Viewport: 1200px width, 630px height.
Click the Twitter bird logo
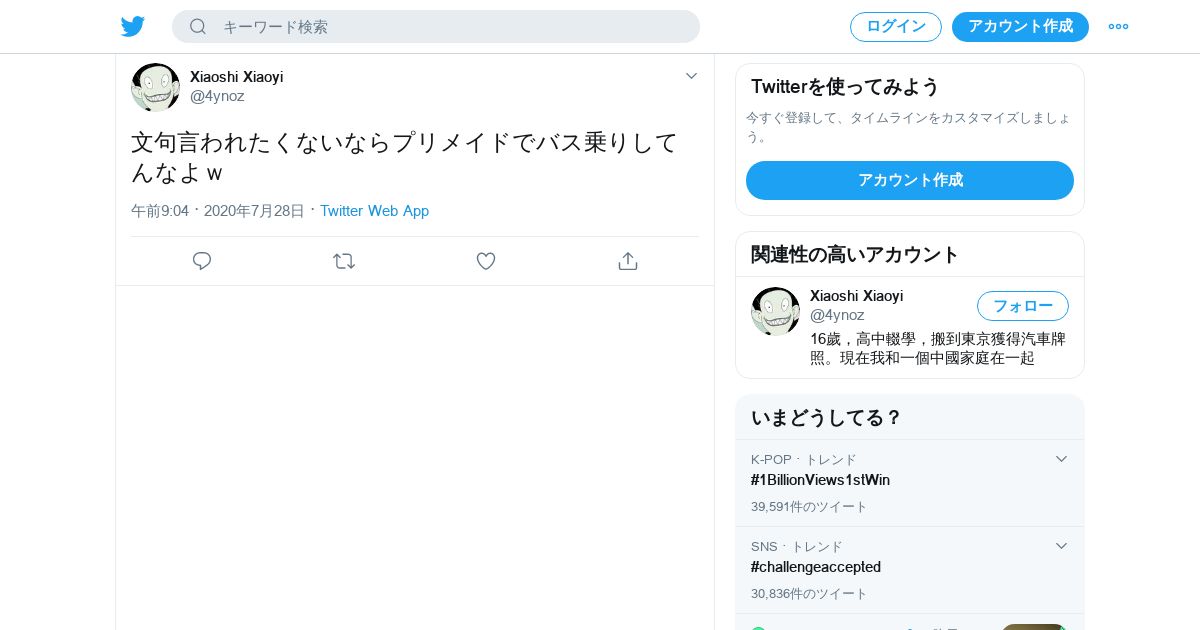[133, 26]
